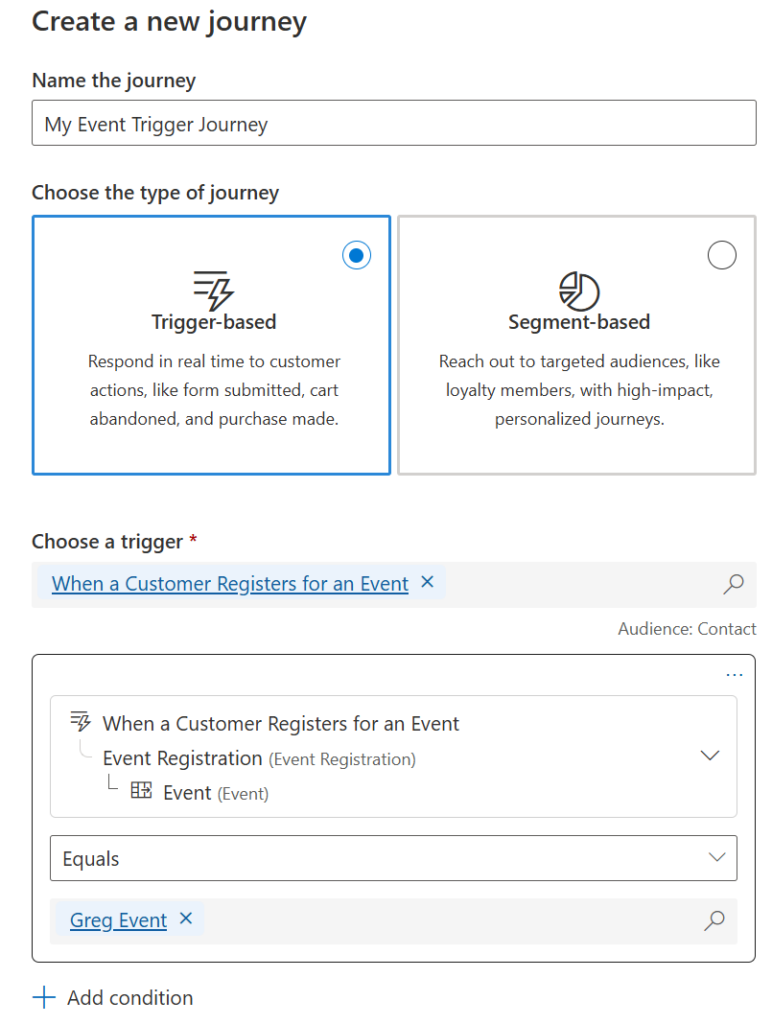Open the Greg Event link
This screenshot has height=1024, width=772.
point(118,921)
